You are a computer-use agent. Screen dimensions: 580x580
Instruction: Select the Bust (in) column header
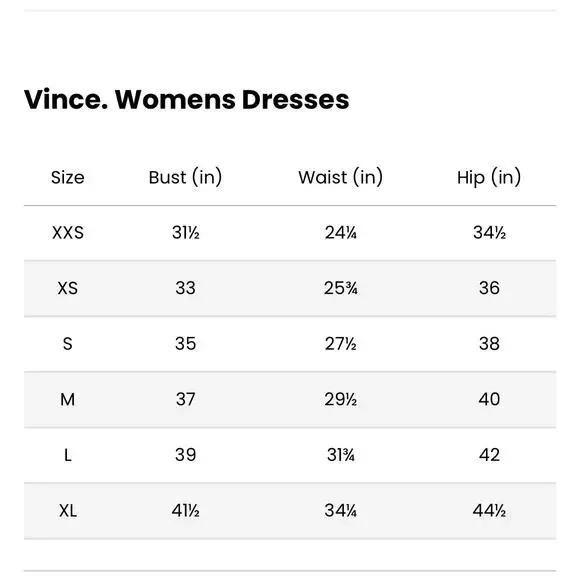185,177
